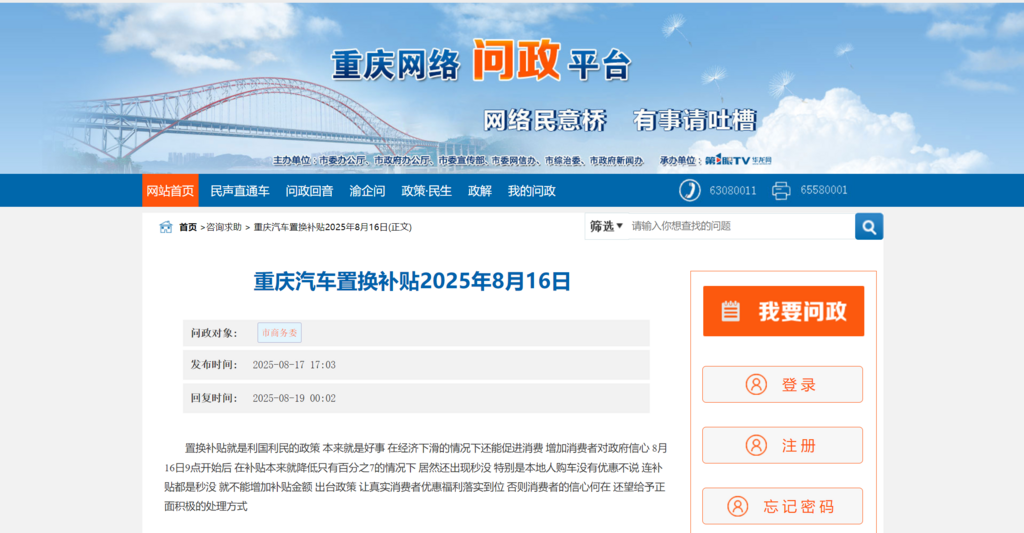The height and width of the screenshot is (533, 1024).
Task: Open the 筛选 filter dropdown
Action: 606,226
